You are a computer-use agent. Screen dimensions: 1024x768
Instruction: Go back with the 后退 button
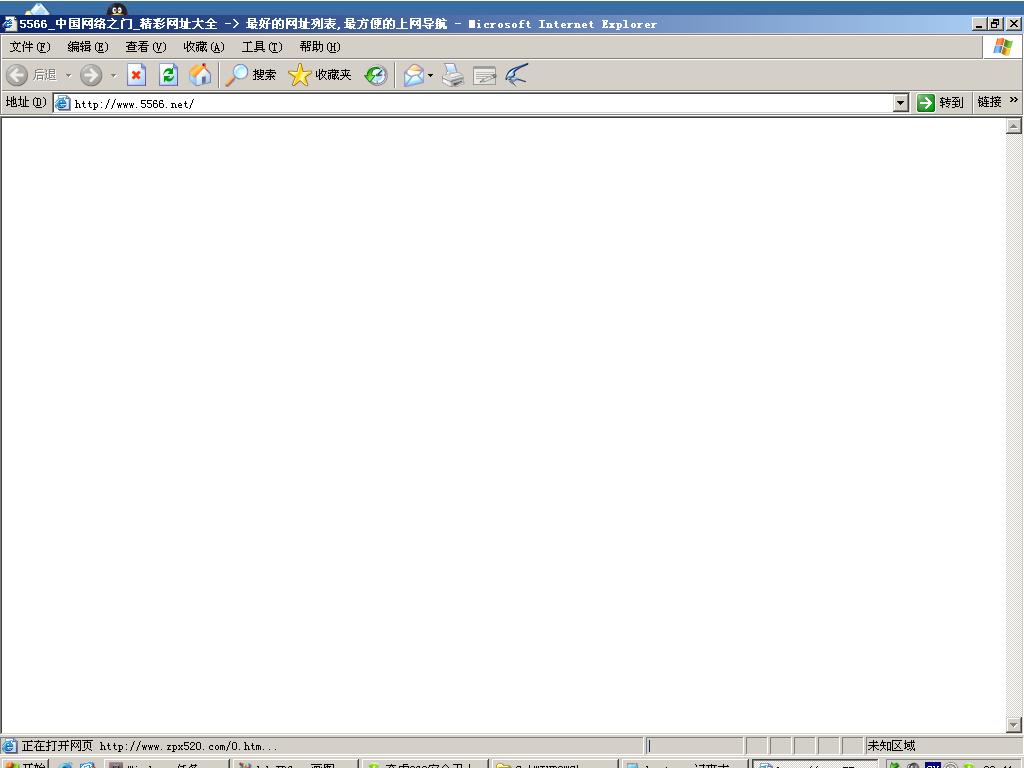31,75
